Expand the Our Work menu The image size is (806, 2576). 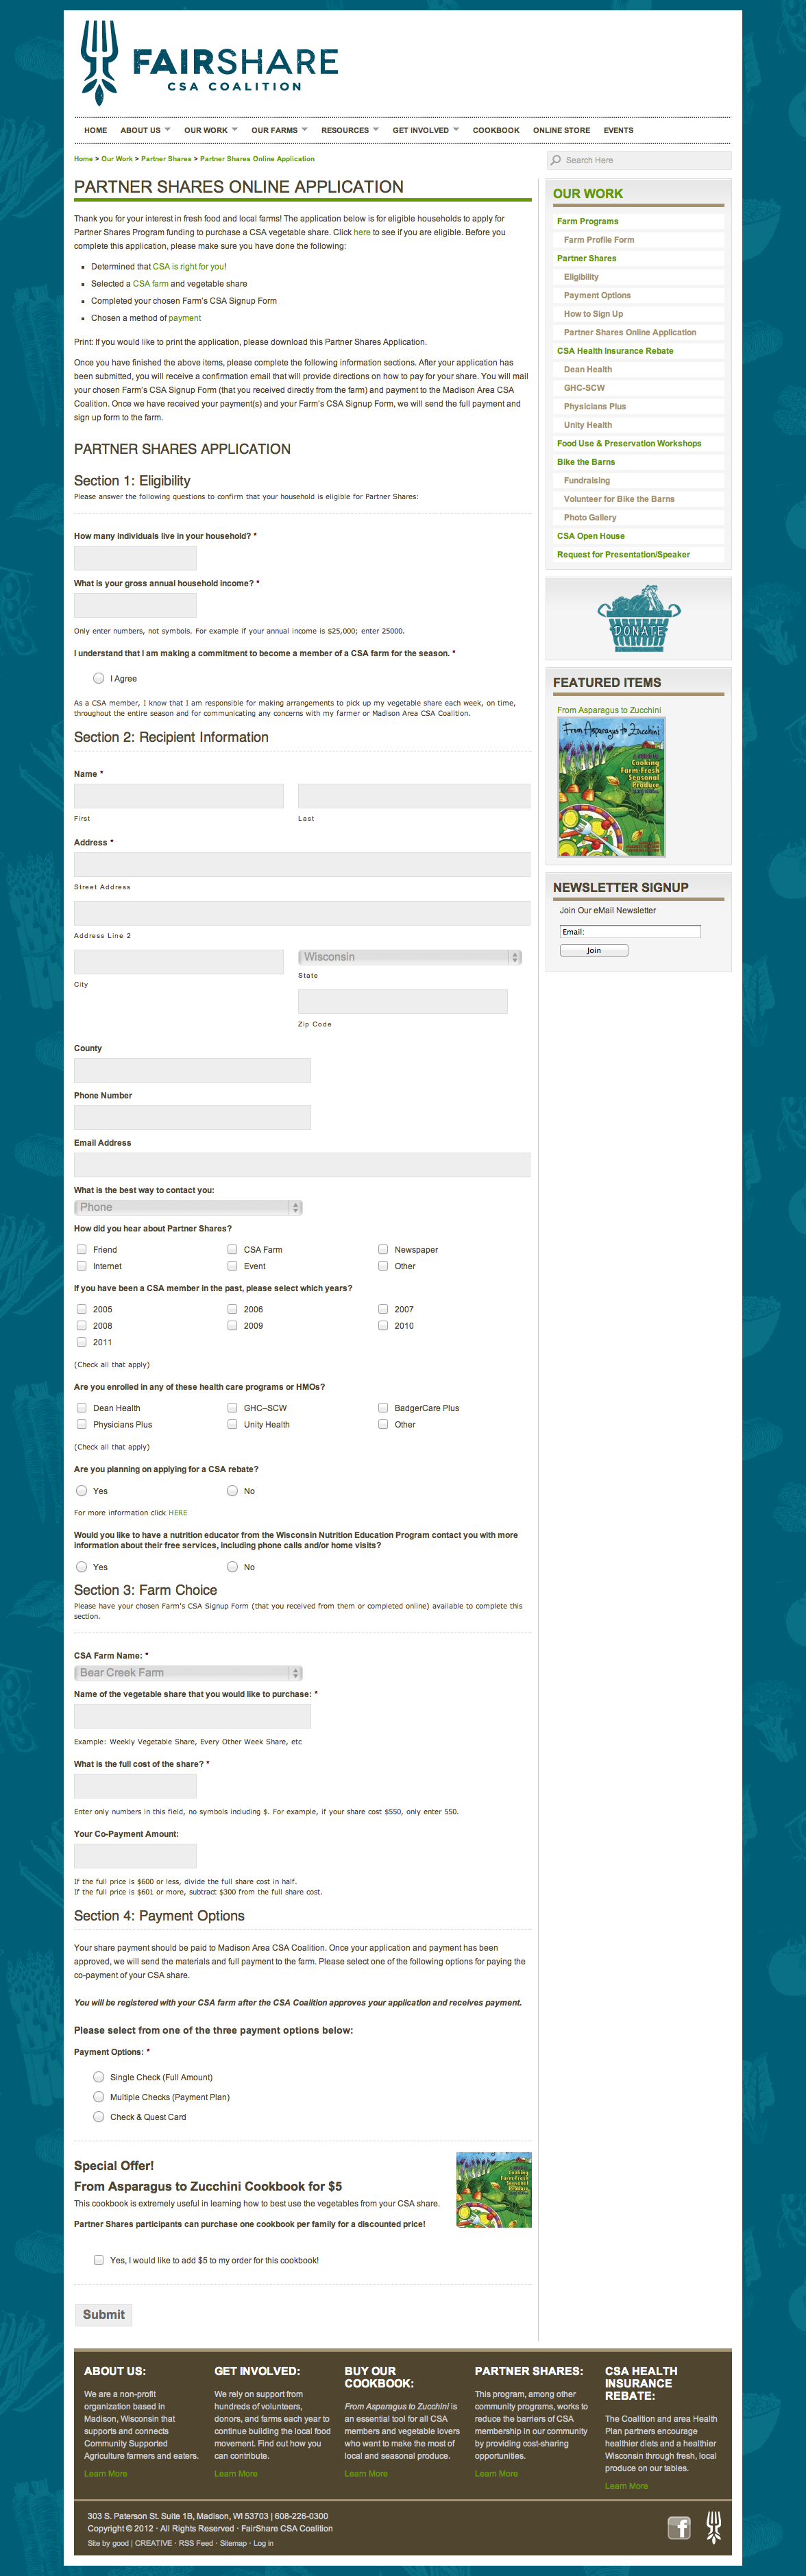(210, 130)
